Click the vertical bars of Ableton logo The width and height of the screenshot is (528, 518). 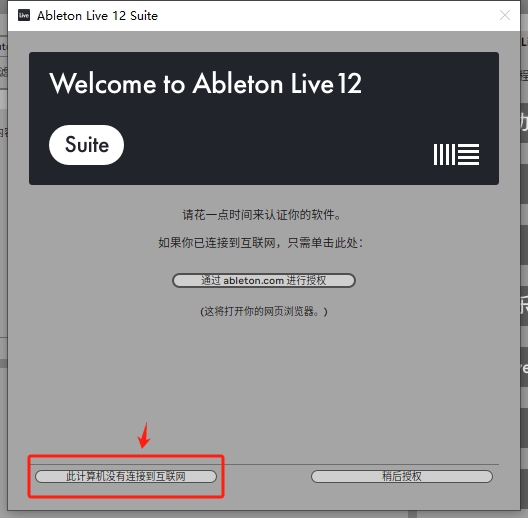tap(444, 155)
